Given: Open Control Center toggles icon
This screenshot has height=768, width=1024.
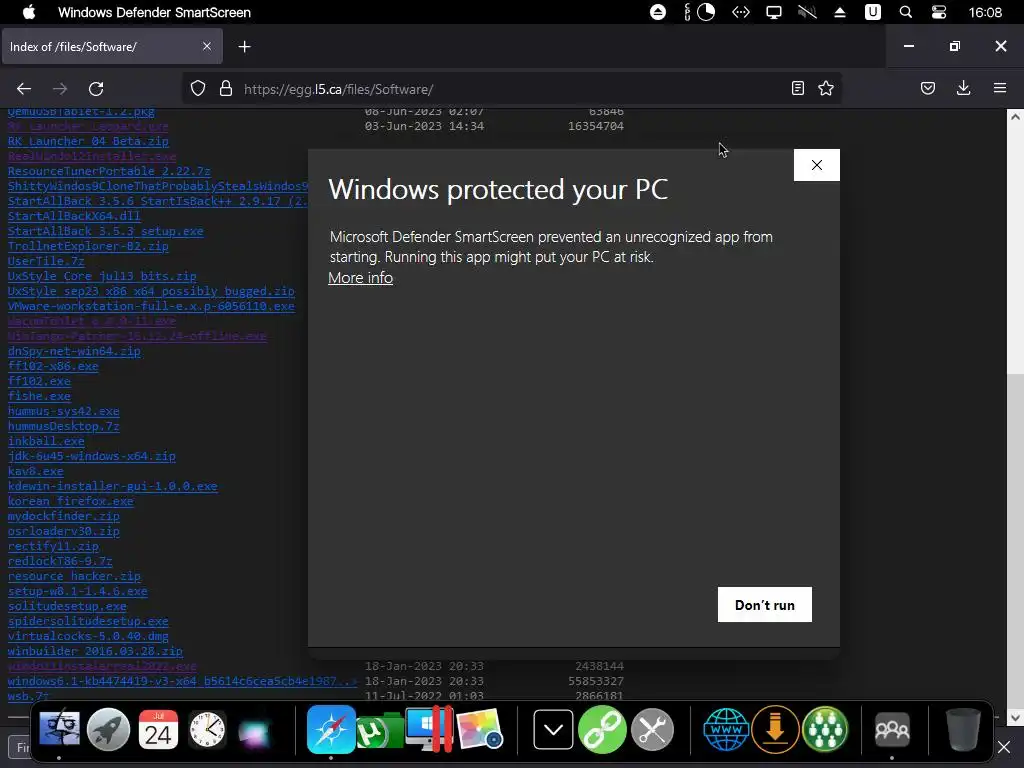Looking at the screenshot, I should (938, 12).
